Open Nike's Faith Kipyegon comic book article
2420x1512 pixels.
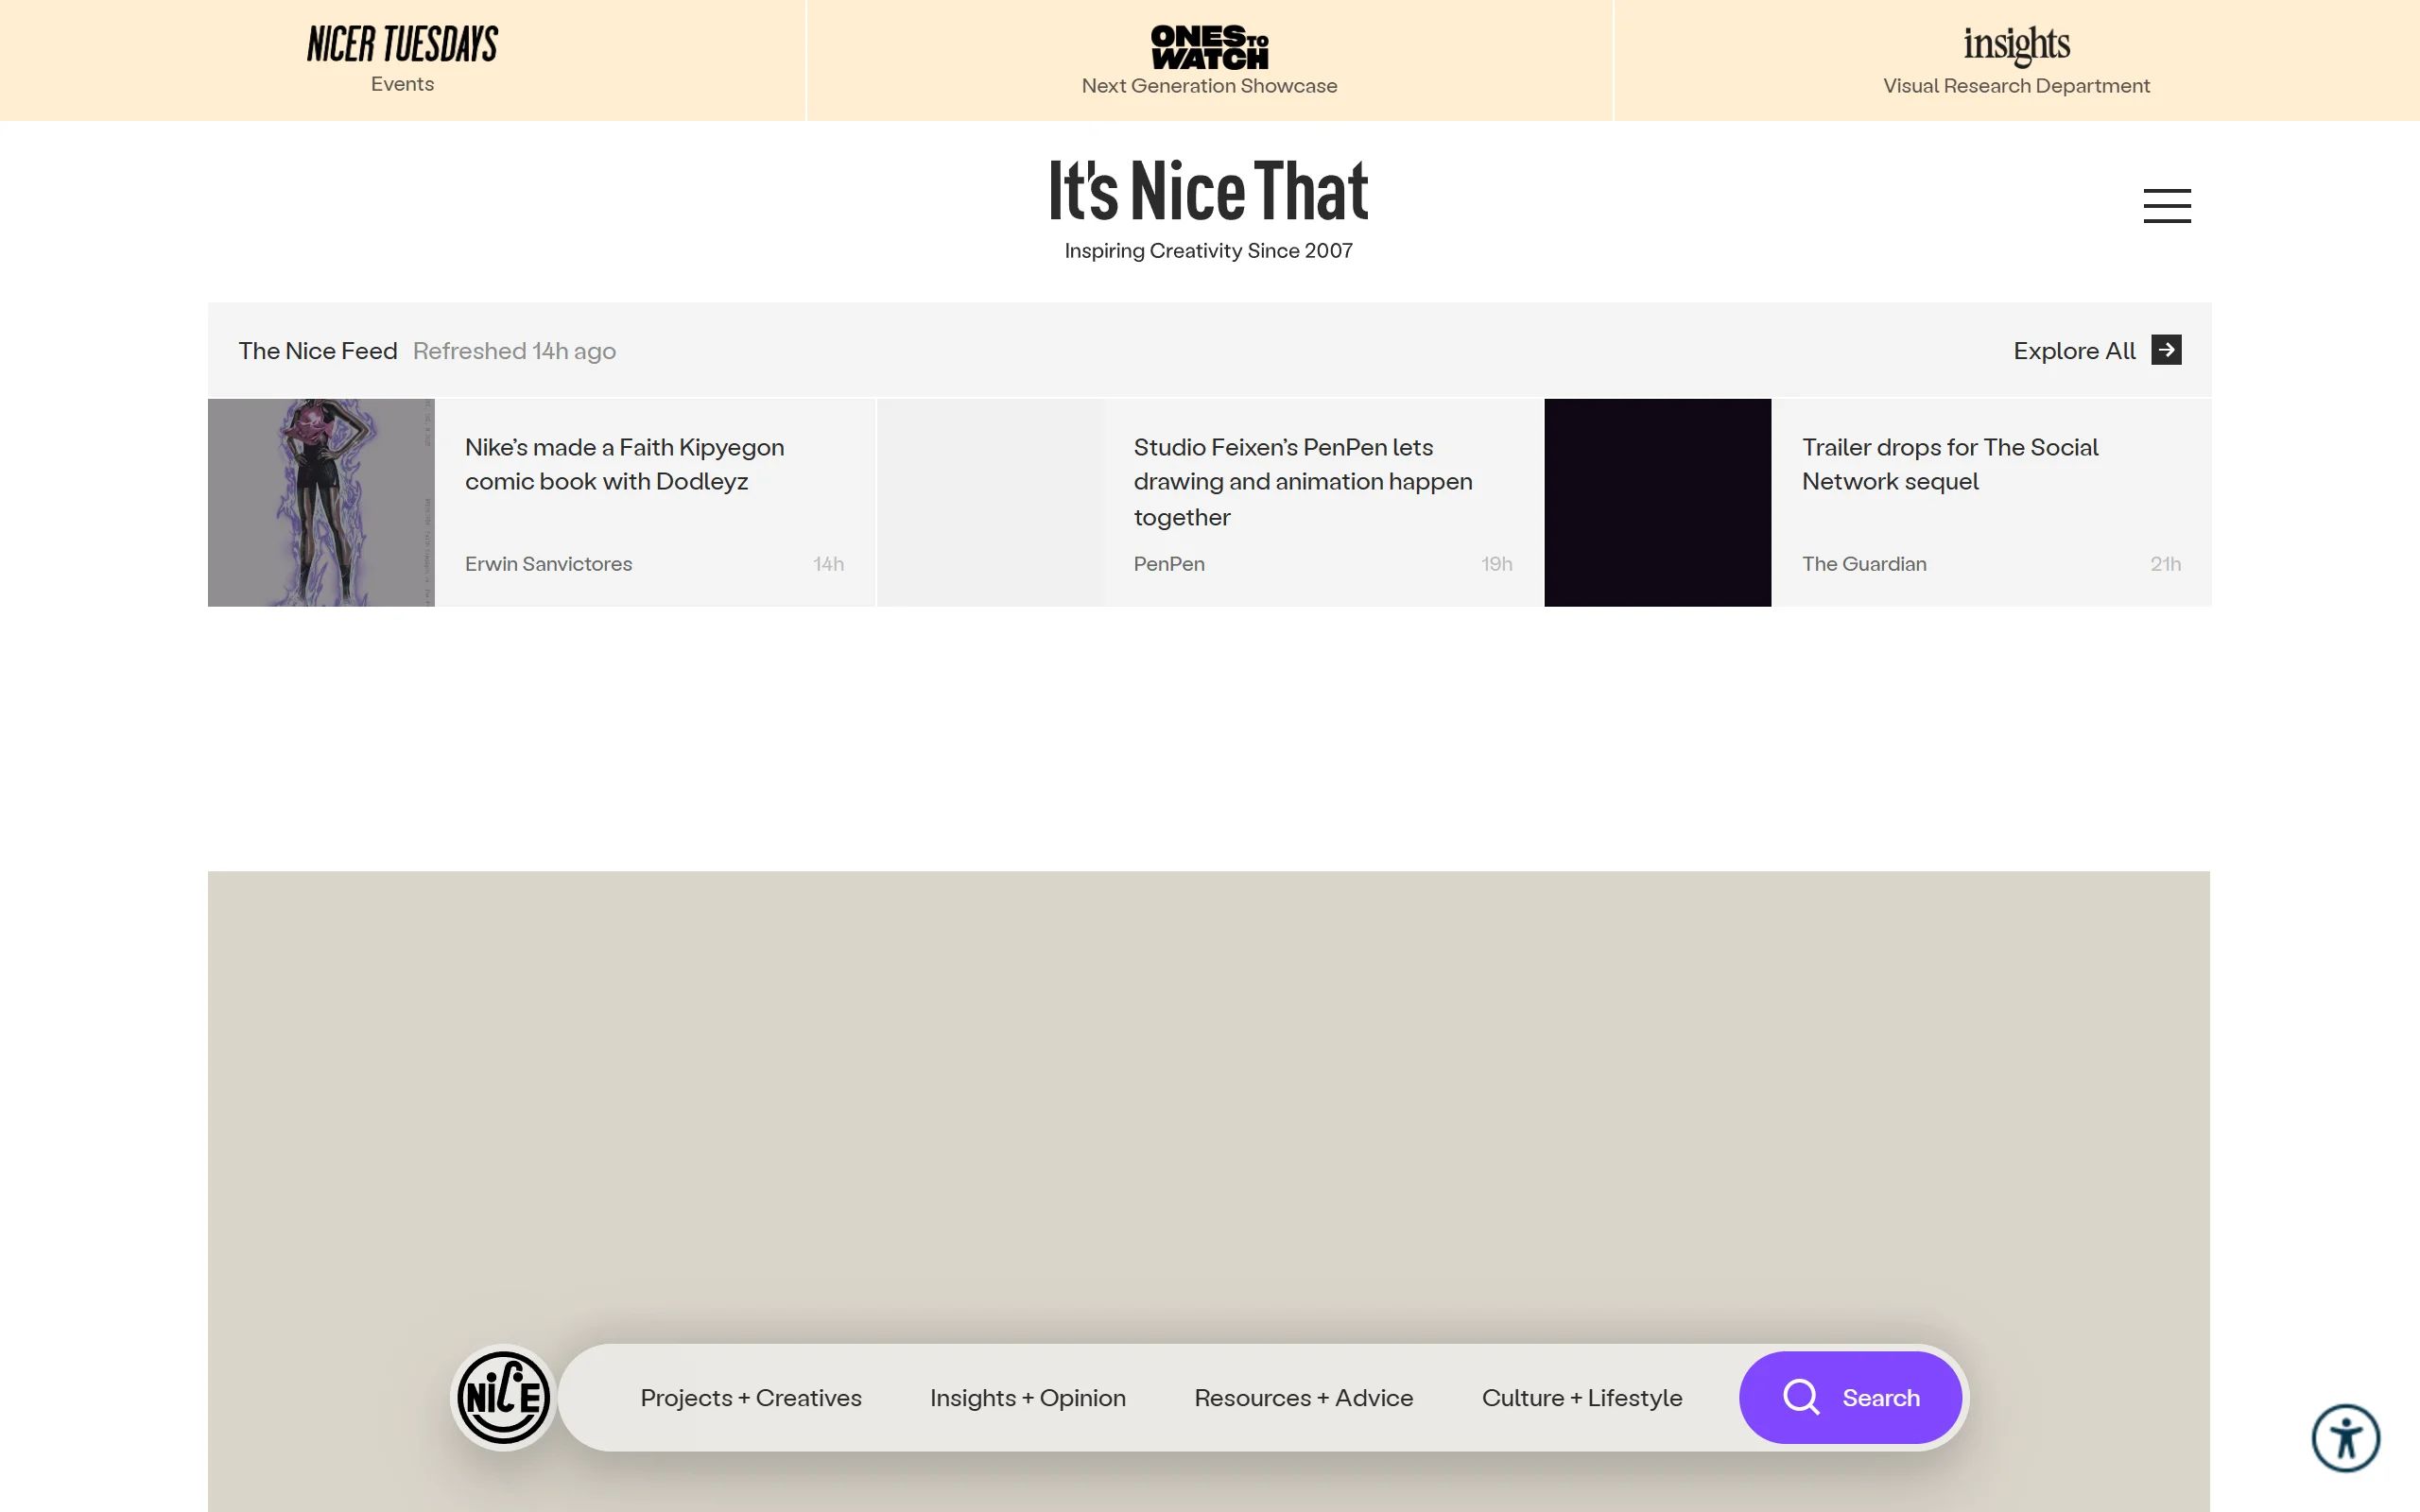tap(625, 464)
